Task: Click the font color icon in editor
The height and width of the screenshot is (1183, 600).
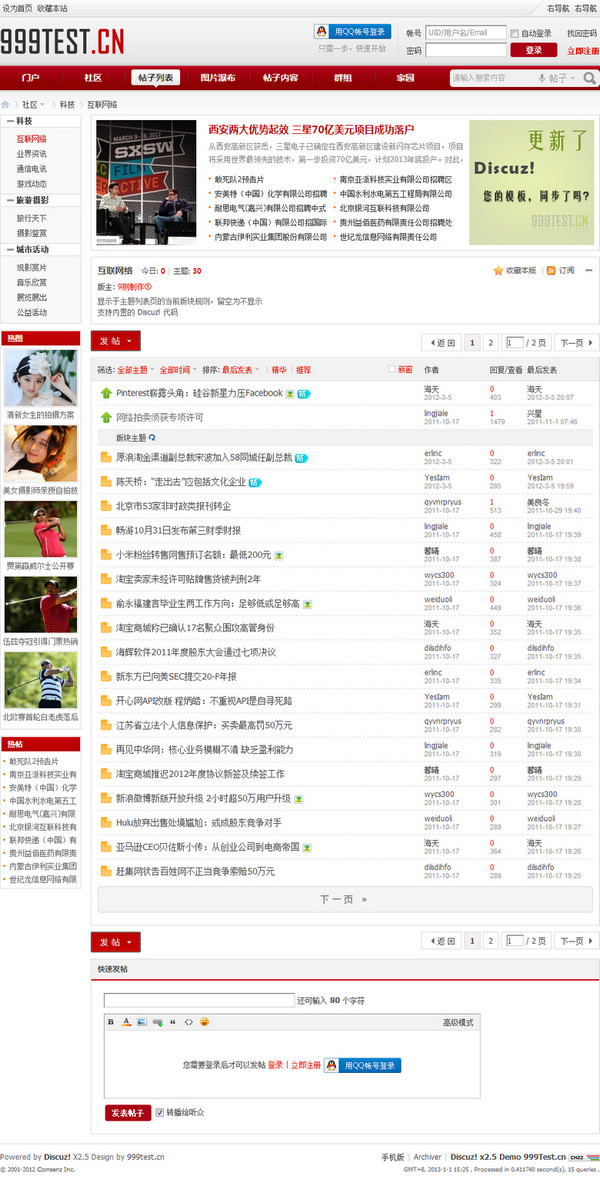Action: pos(126,1022)
